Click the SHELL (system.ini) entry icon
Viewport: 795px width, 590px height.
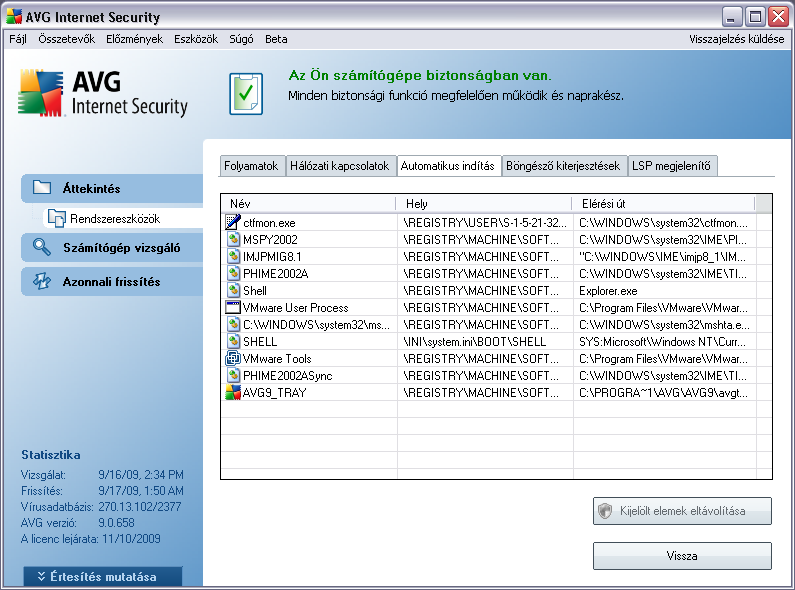tap(233, 341)
